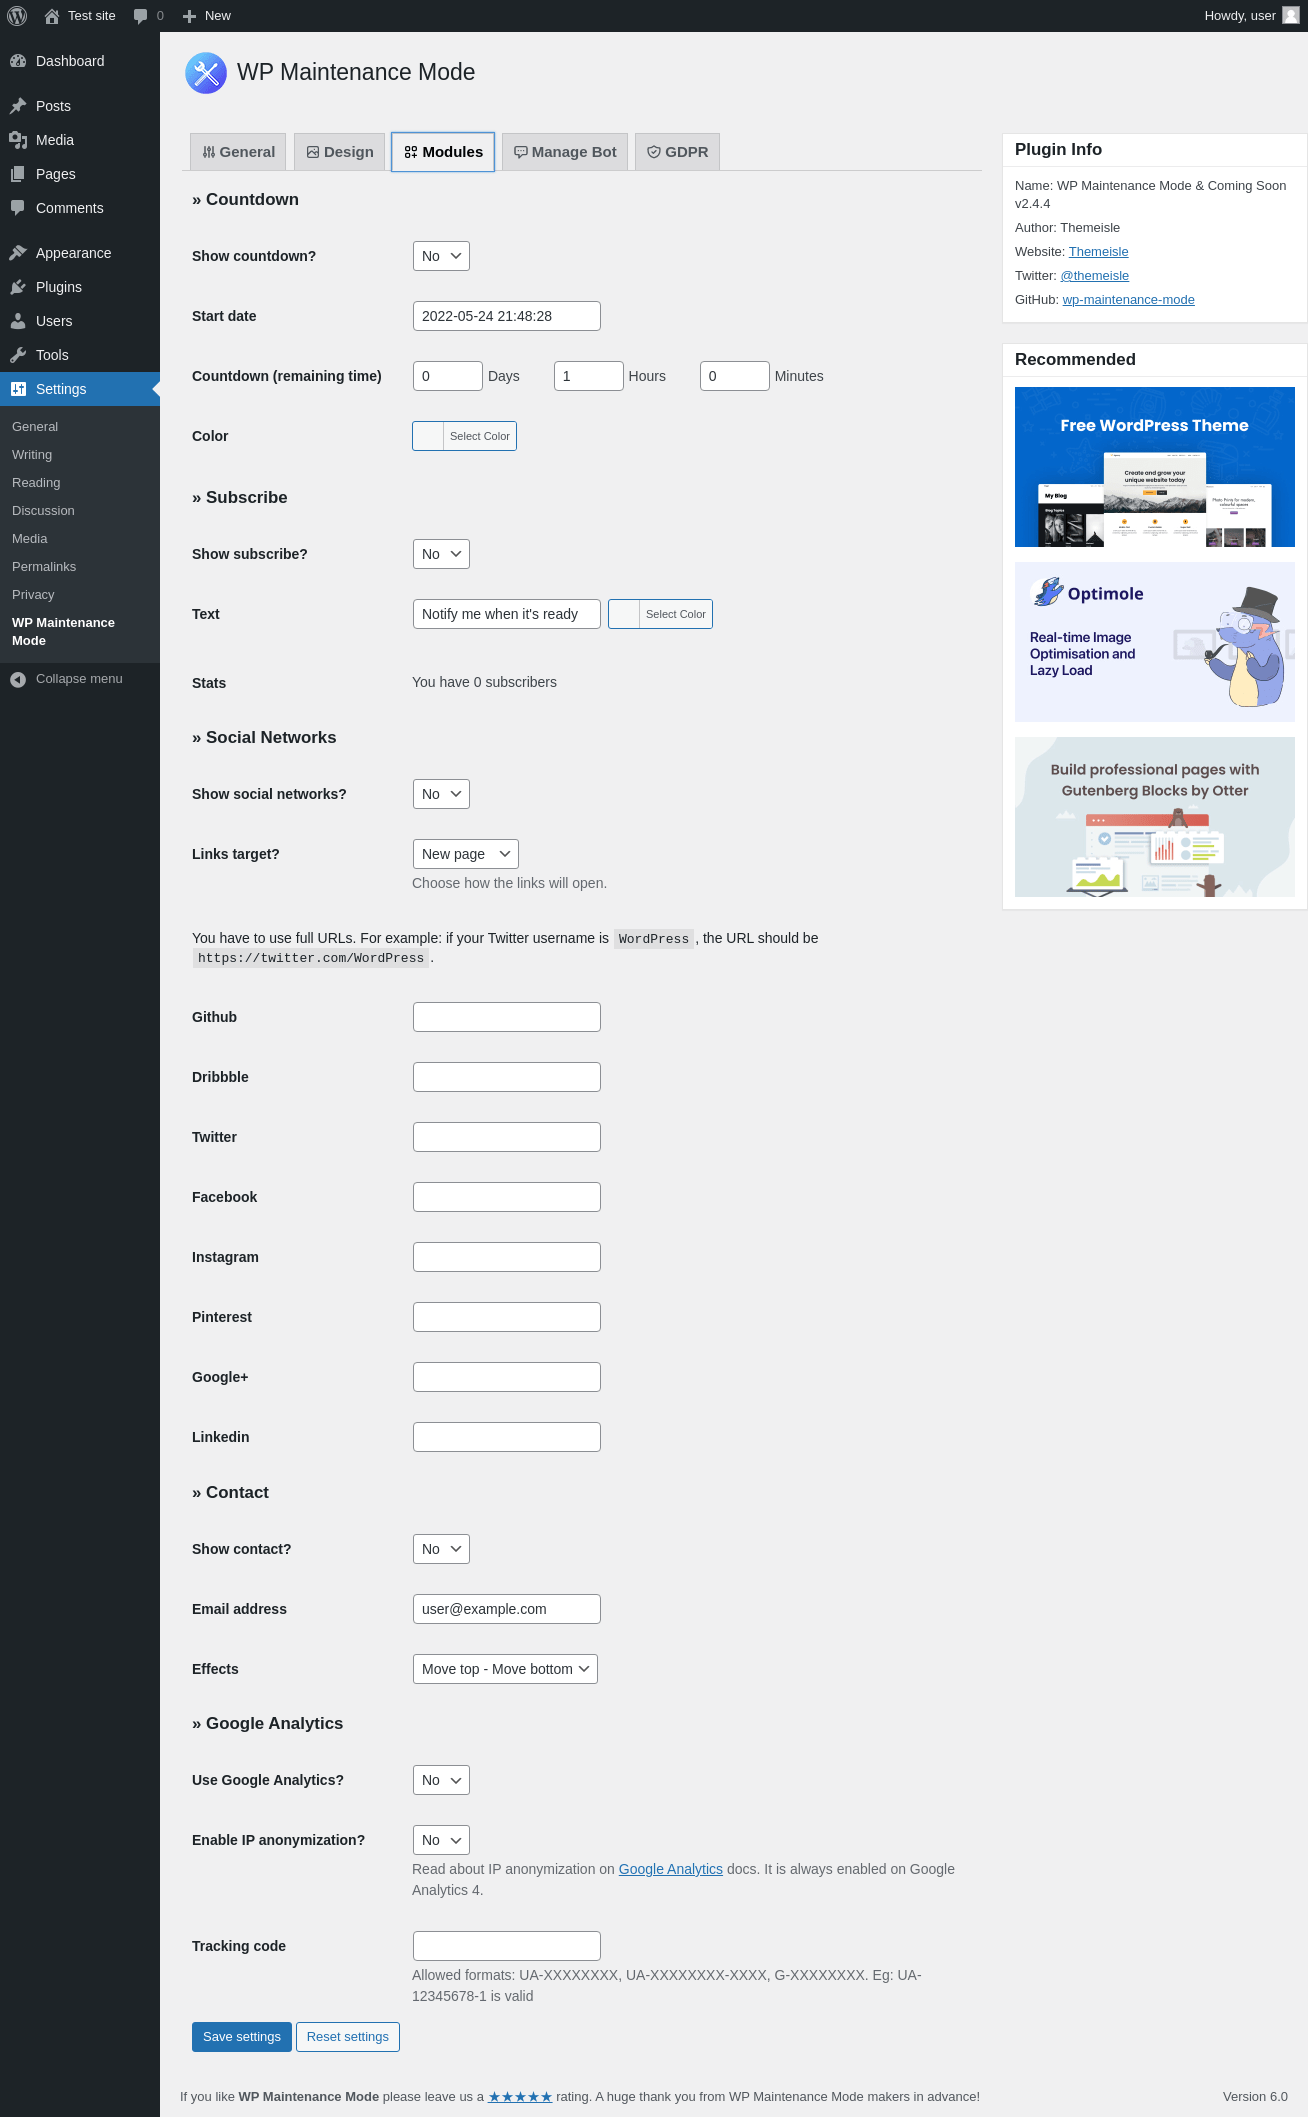Viewport: 1308px width, 2117px height.
Task: Open the @themeisle Twitter link
Action: tap(1094, 276)
